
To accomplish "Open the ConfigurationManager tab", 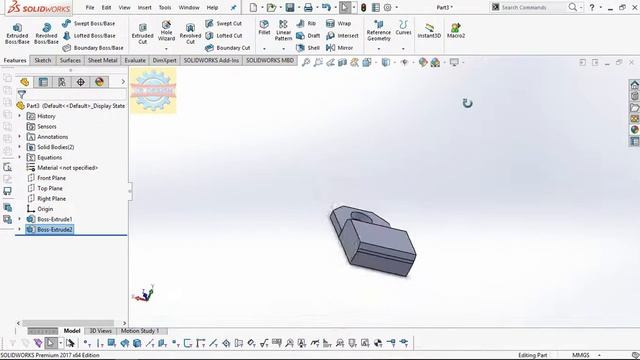I will (x=62, y=82).
